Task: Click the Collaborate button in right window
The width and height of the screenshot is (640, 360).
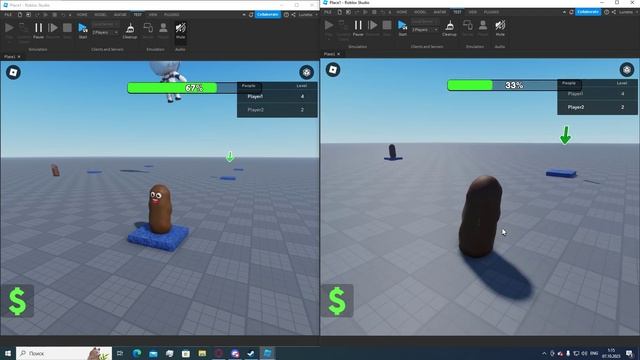Action: coord(588,12)
